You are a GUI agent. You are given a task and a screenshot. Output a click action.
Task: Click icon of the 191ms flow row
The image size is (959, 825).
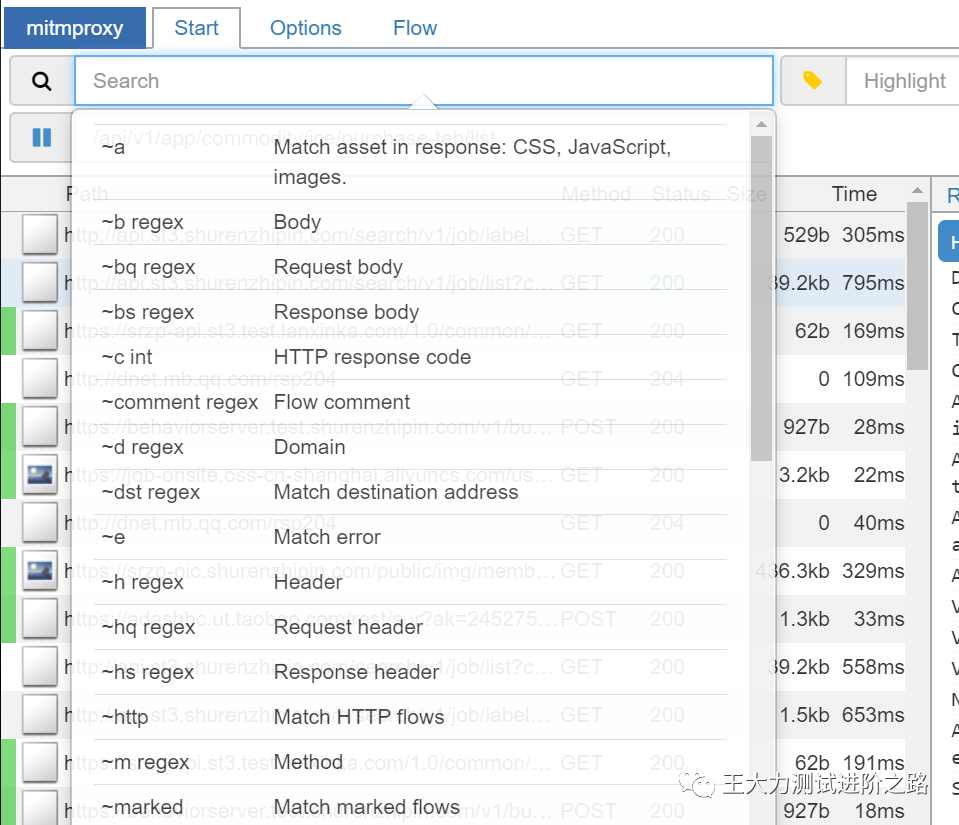point(40,763)
